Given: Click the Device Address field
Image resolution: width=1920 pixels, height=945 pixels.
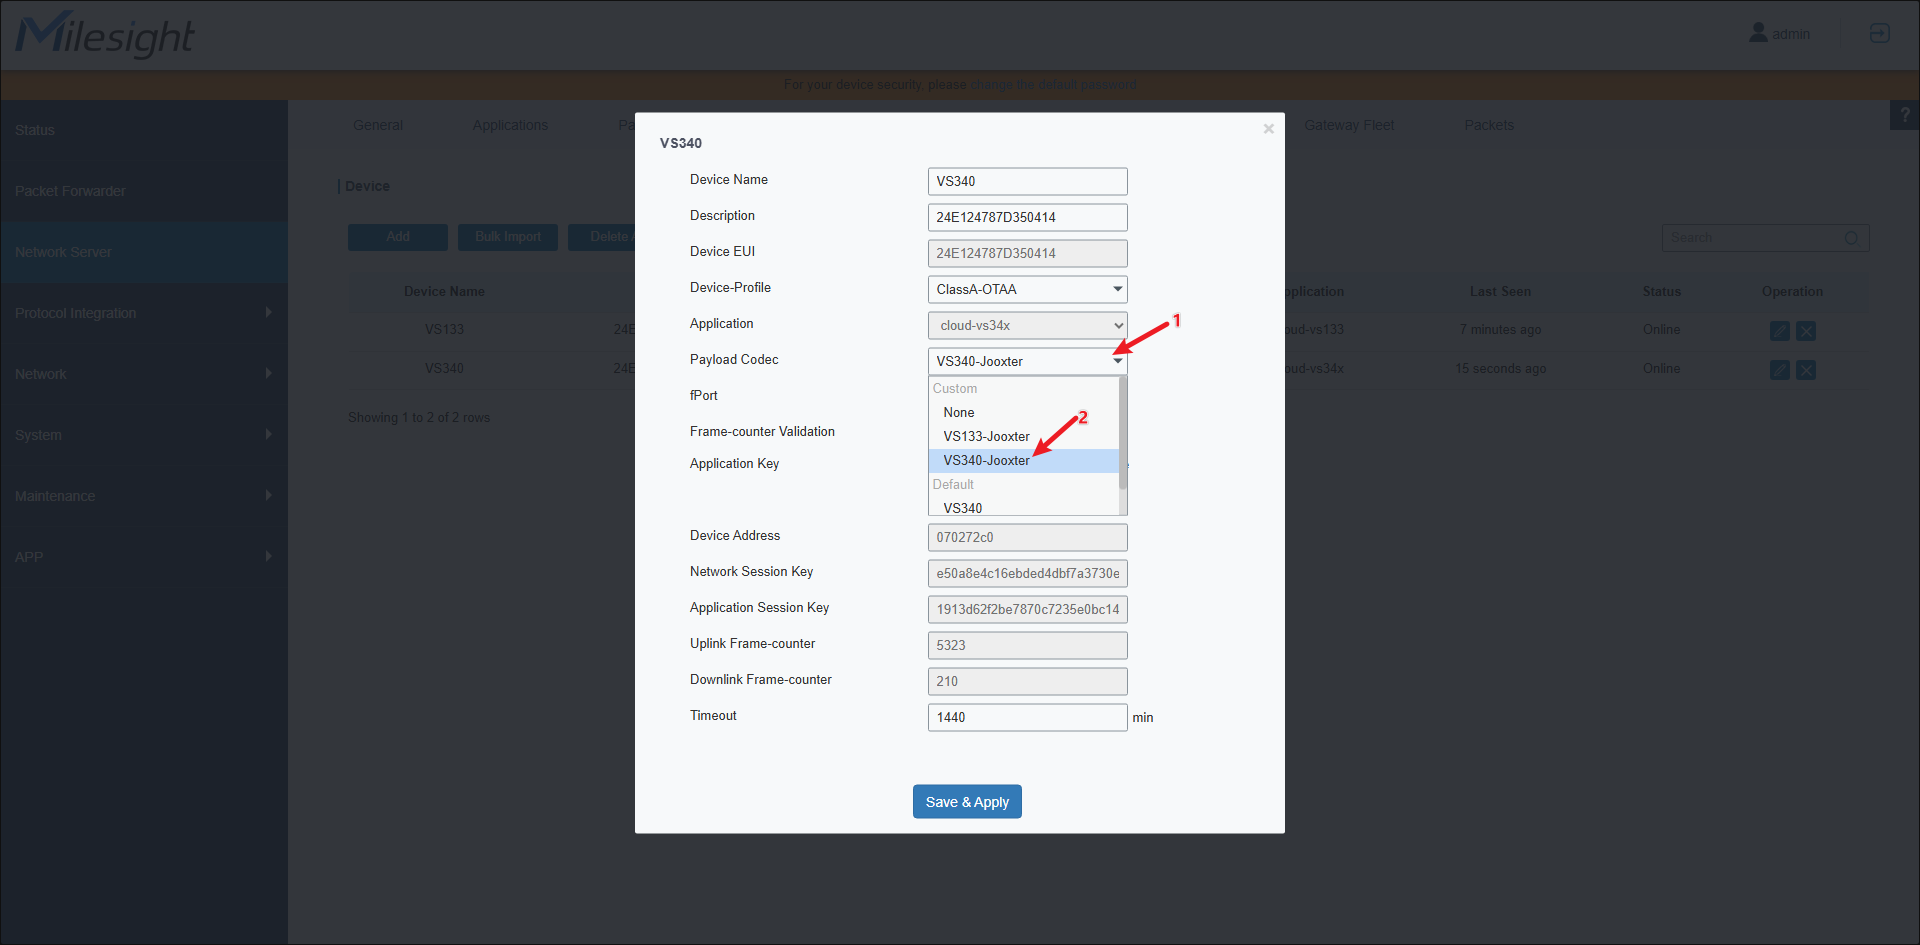Looking at the screenshot, I should 1027,537.
